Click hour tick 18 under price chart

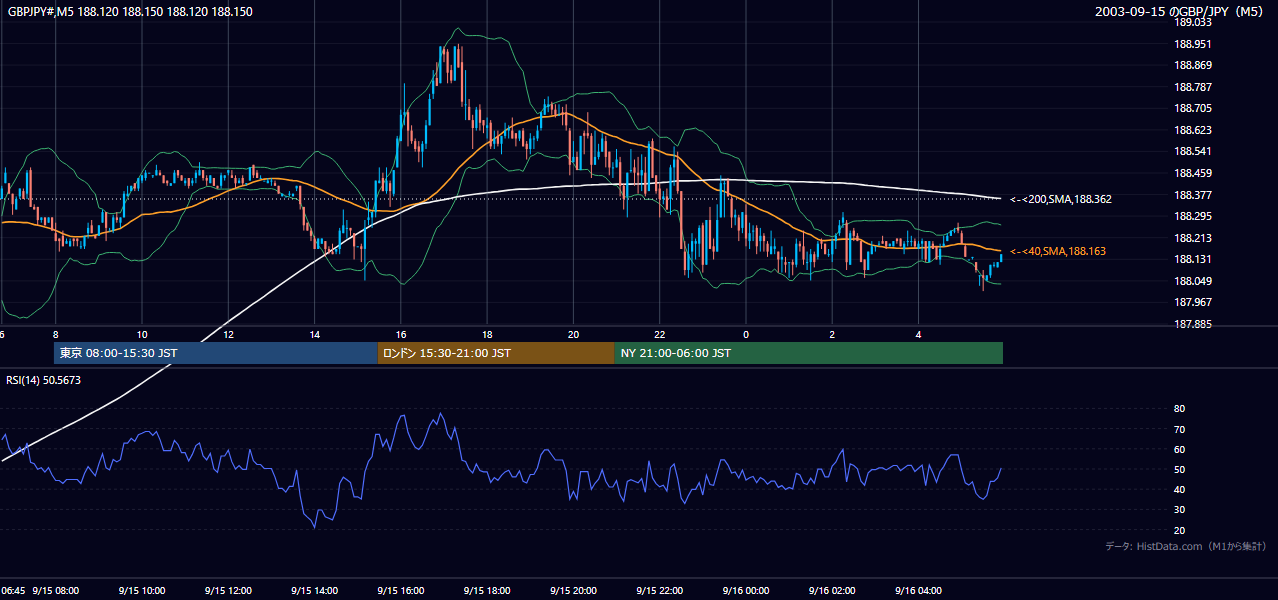tap(486, 334)
